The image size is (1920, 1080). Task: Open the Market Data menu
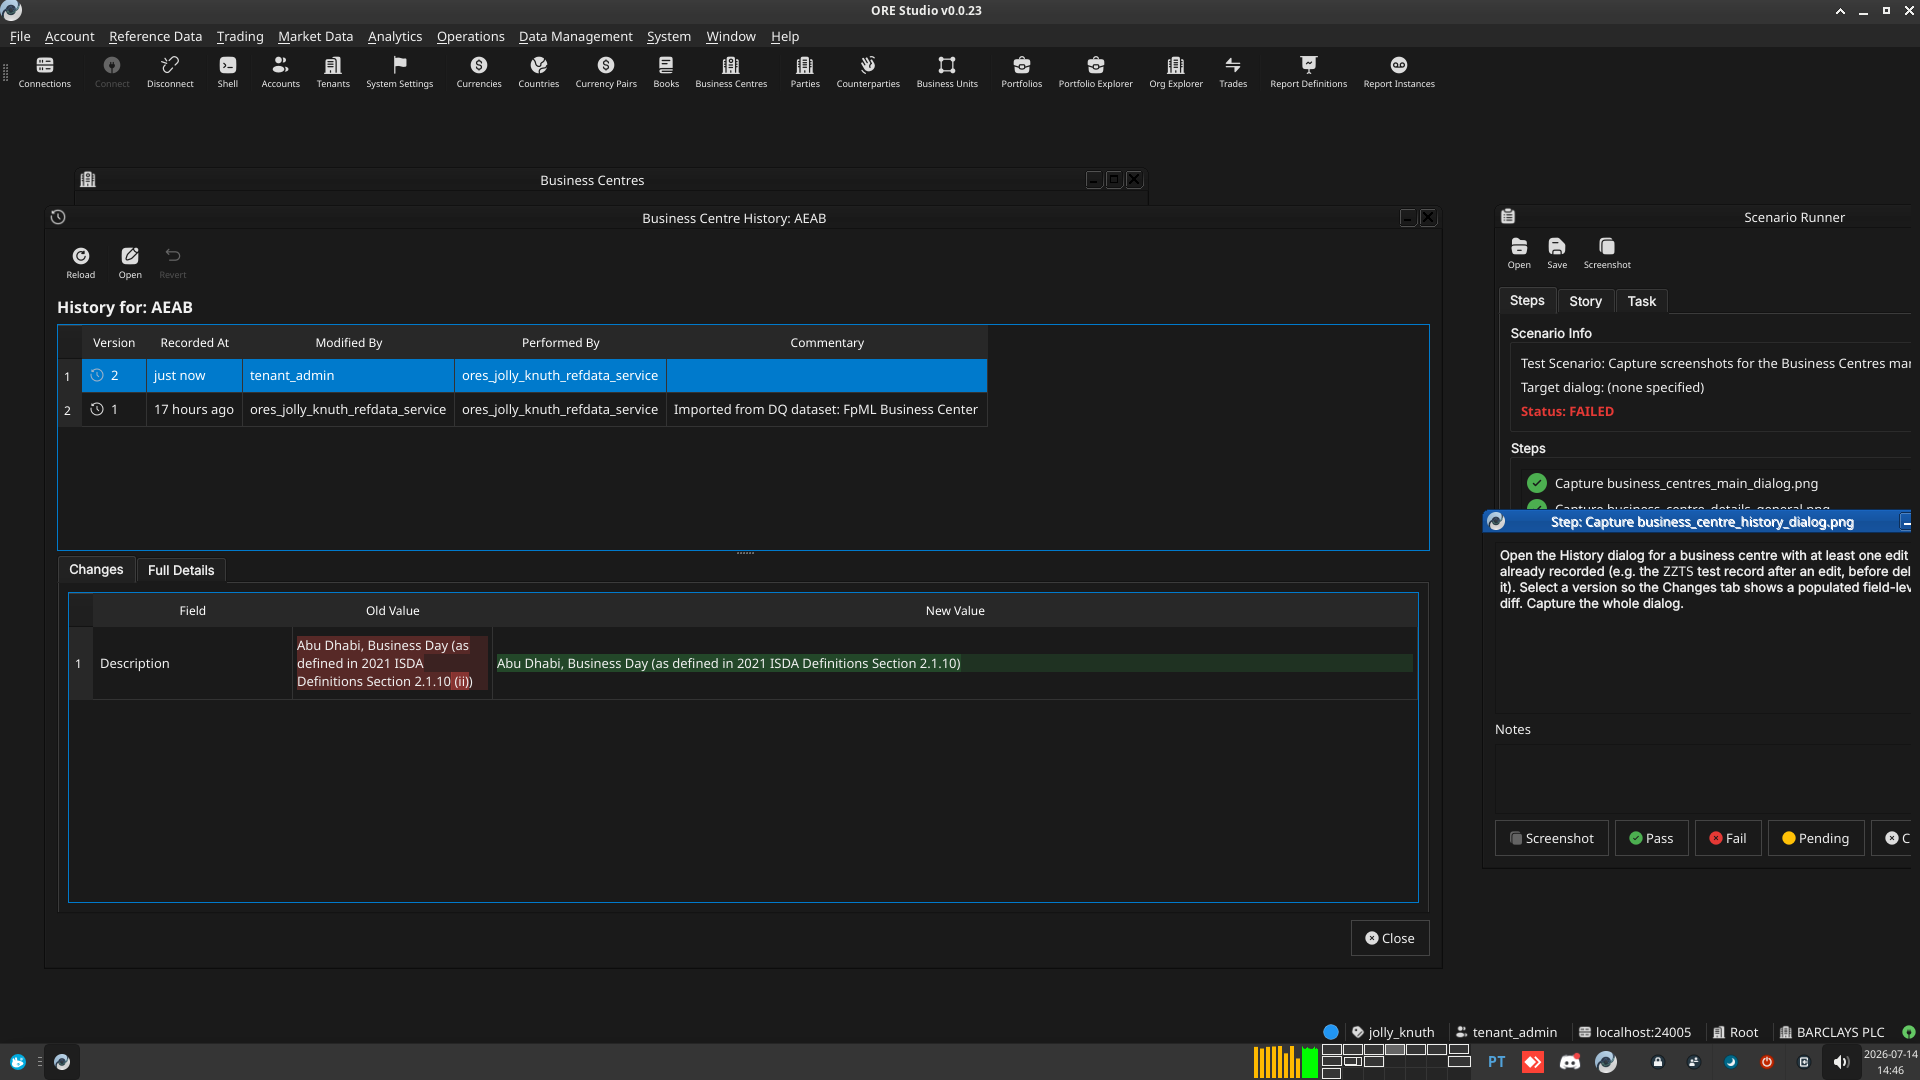coord(315,36)
